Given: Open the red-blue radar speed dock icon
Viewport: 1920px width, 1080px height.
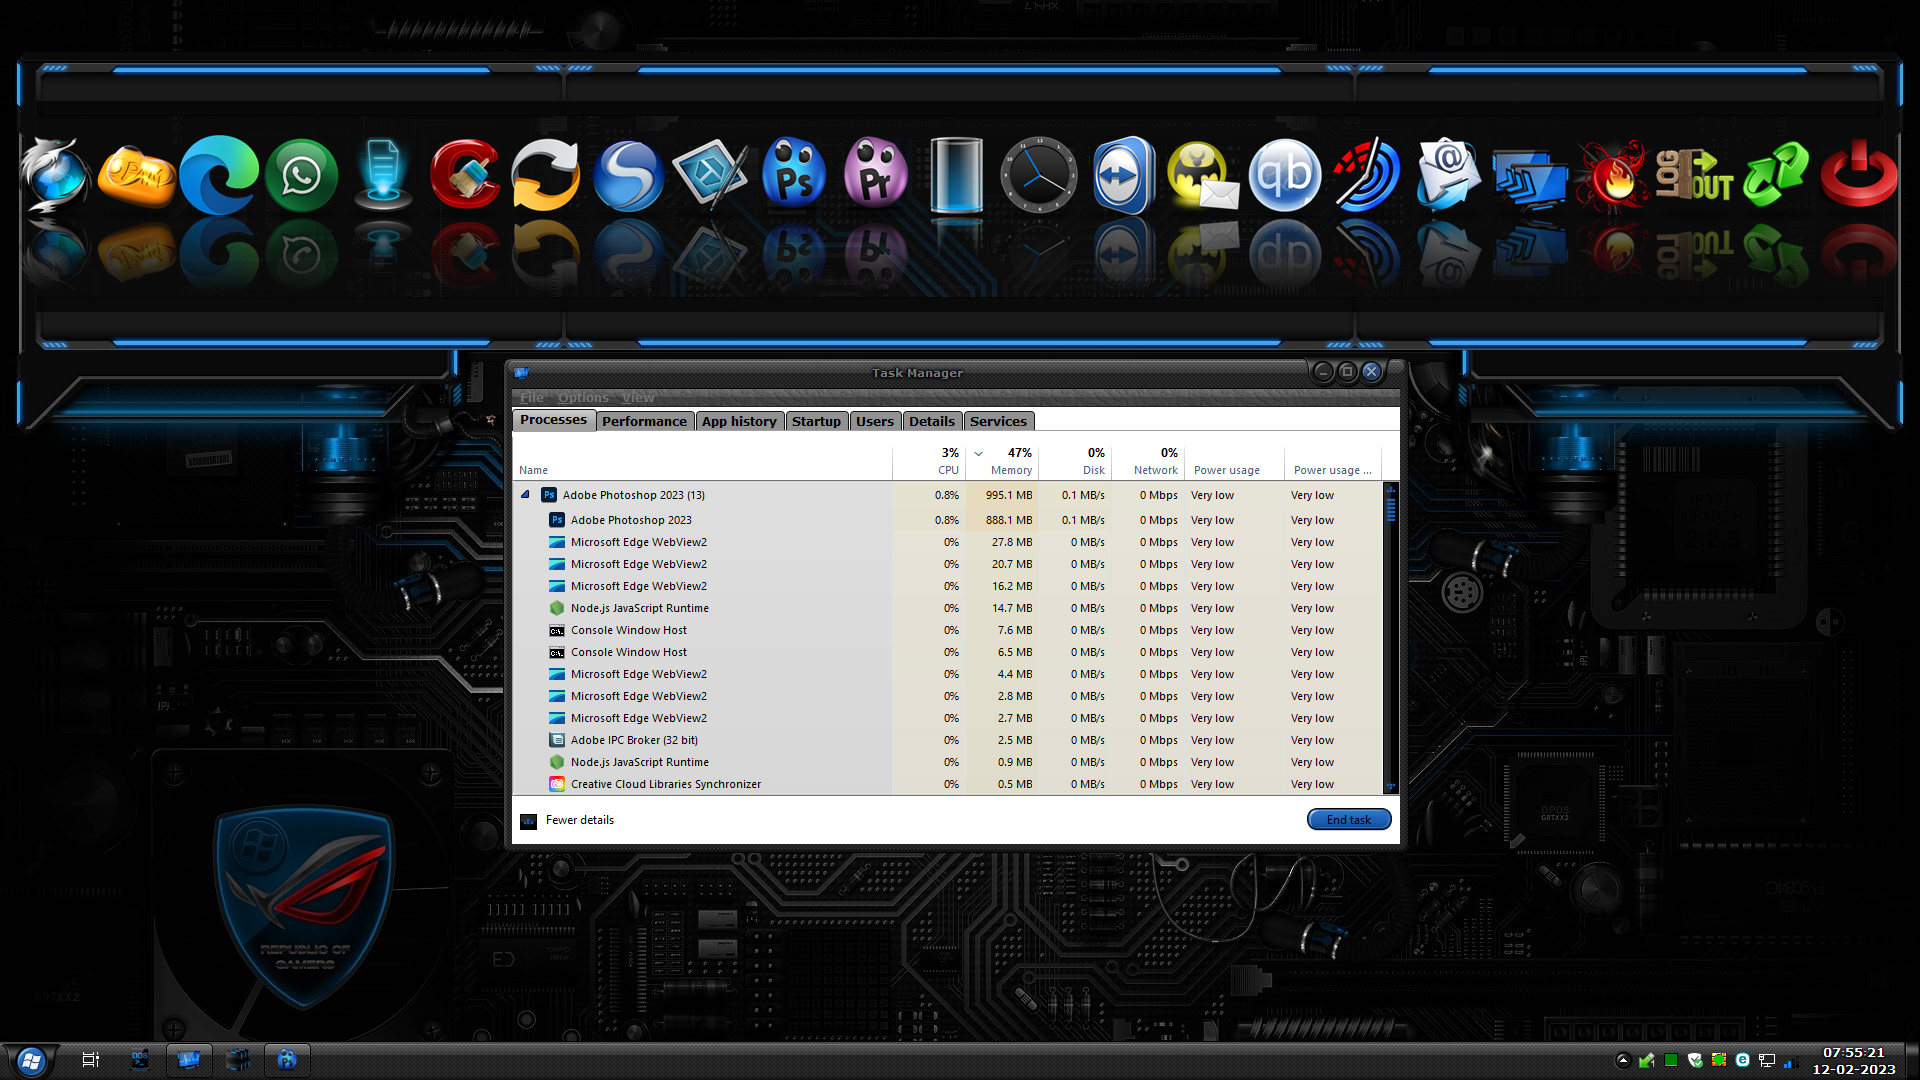Looking at the screenshot, I should [1366, 175].
